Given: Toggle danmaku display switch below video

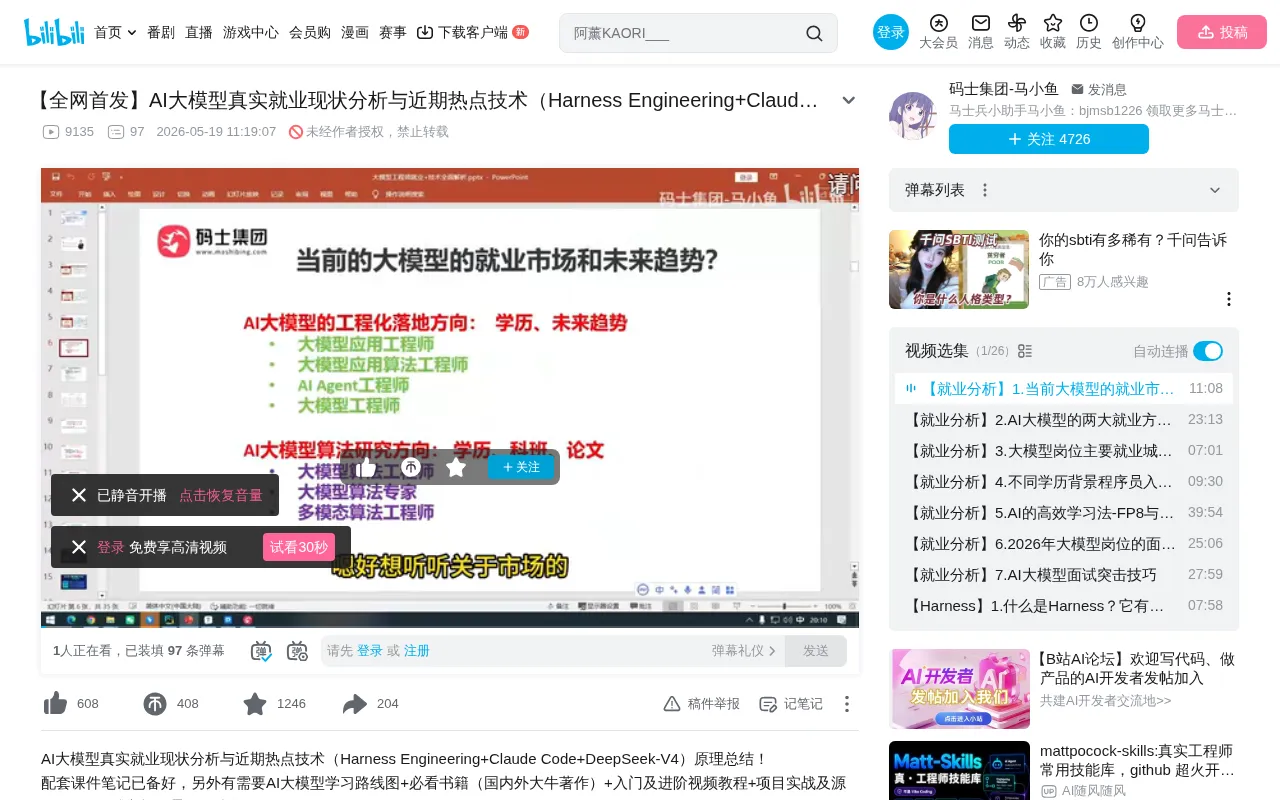Looking at the screenshot, I should (261, 651).
